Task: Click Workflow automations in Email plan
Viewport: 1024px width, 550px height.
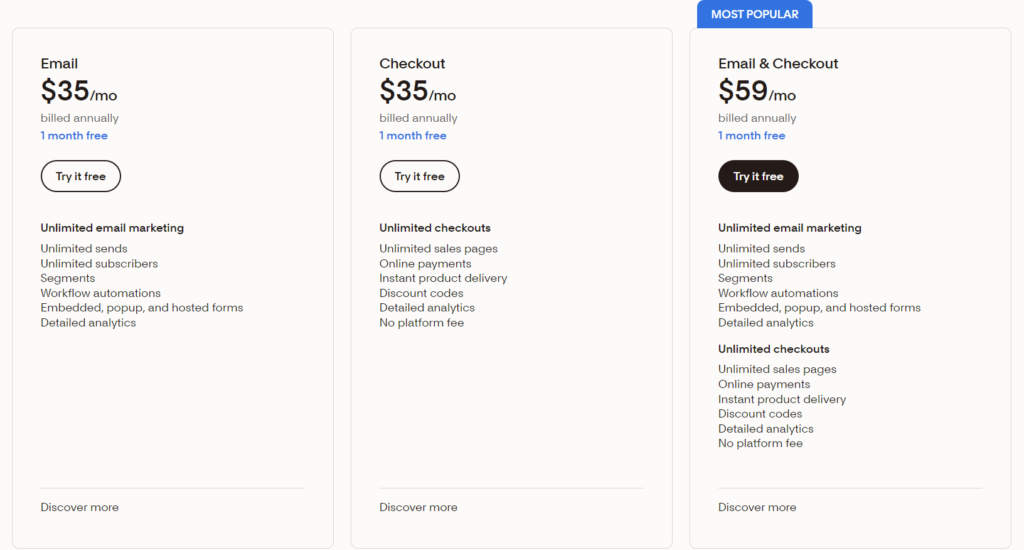Action: [x=101, y=293]
